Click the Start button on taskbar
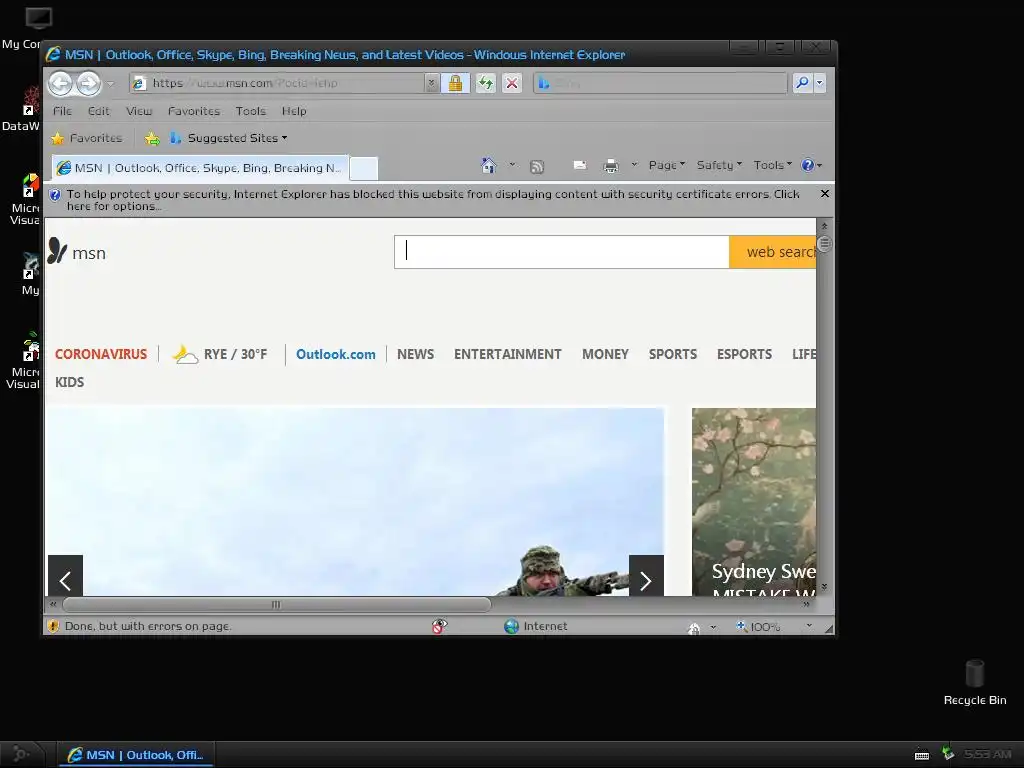Screen dimensions: 1024x768 (21, 754)
